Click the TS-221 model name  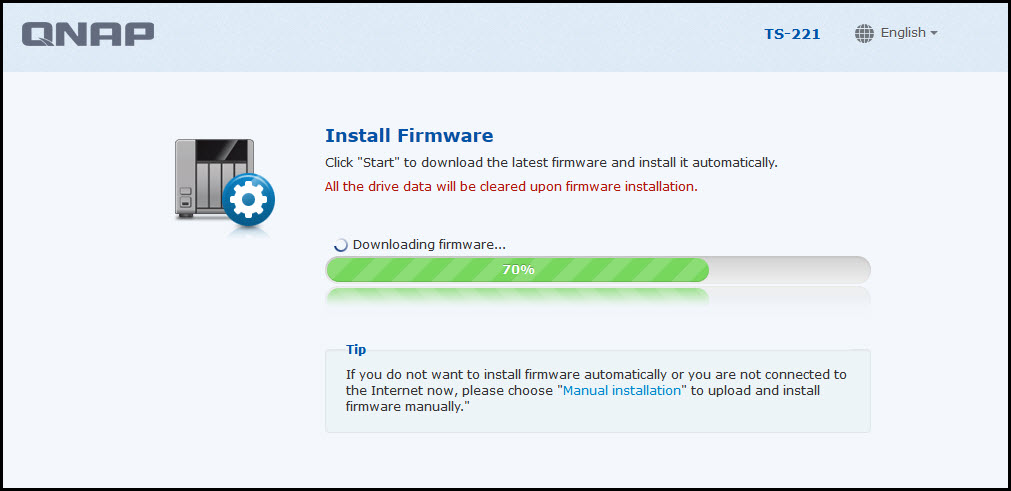point(792,34)
